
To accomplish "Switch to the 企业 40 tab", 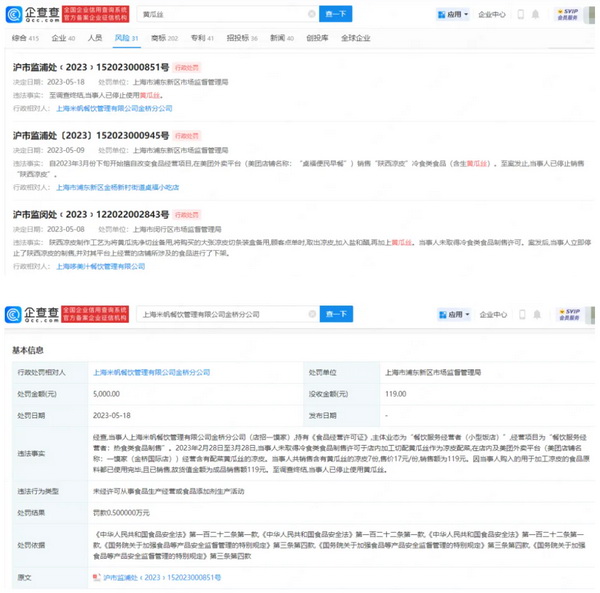I will coord(63,38).
